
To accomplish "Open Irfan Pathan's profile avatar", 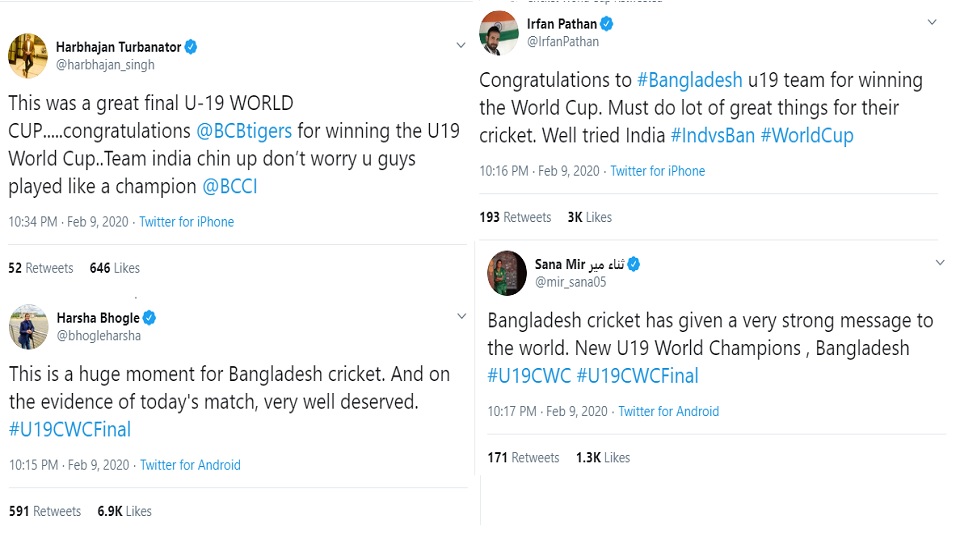I will point(499,32).
